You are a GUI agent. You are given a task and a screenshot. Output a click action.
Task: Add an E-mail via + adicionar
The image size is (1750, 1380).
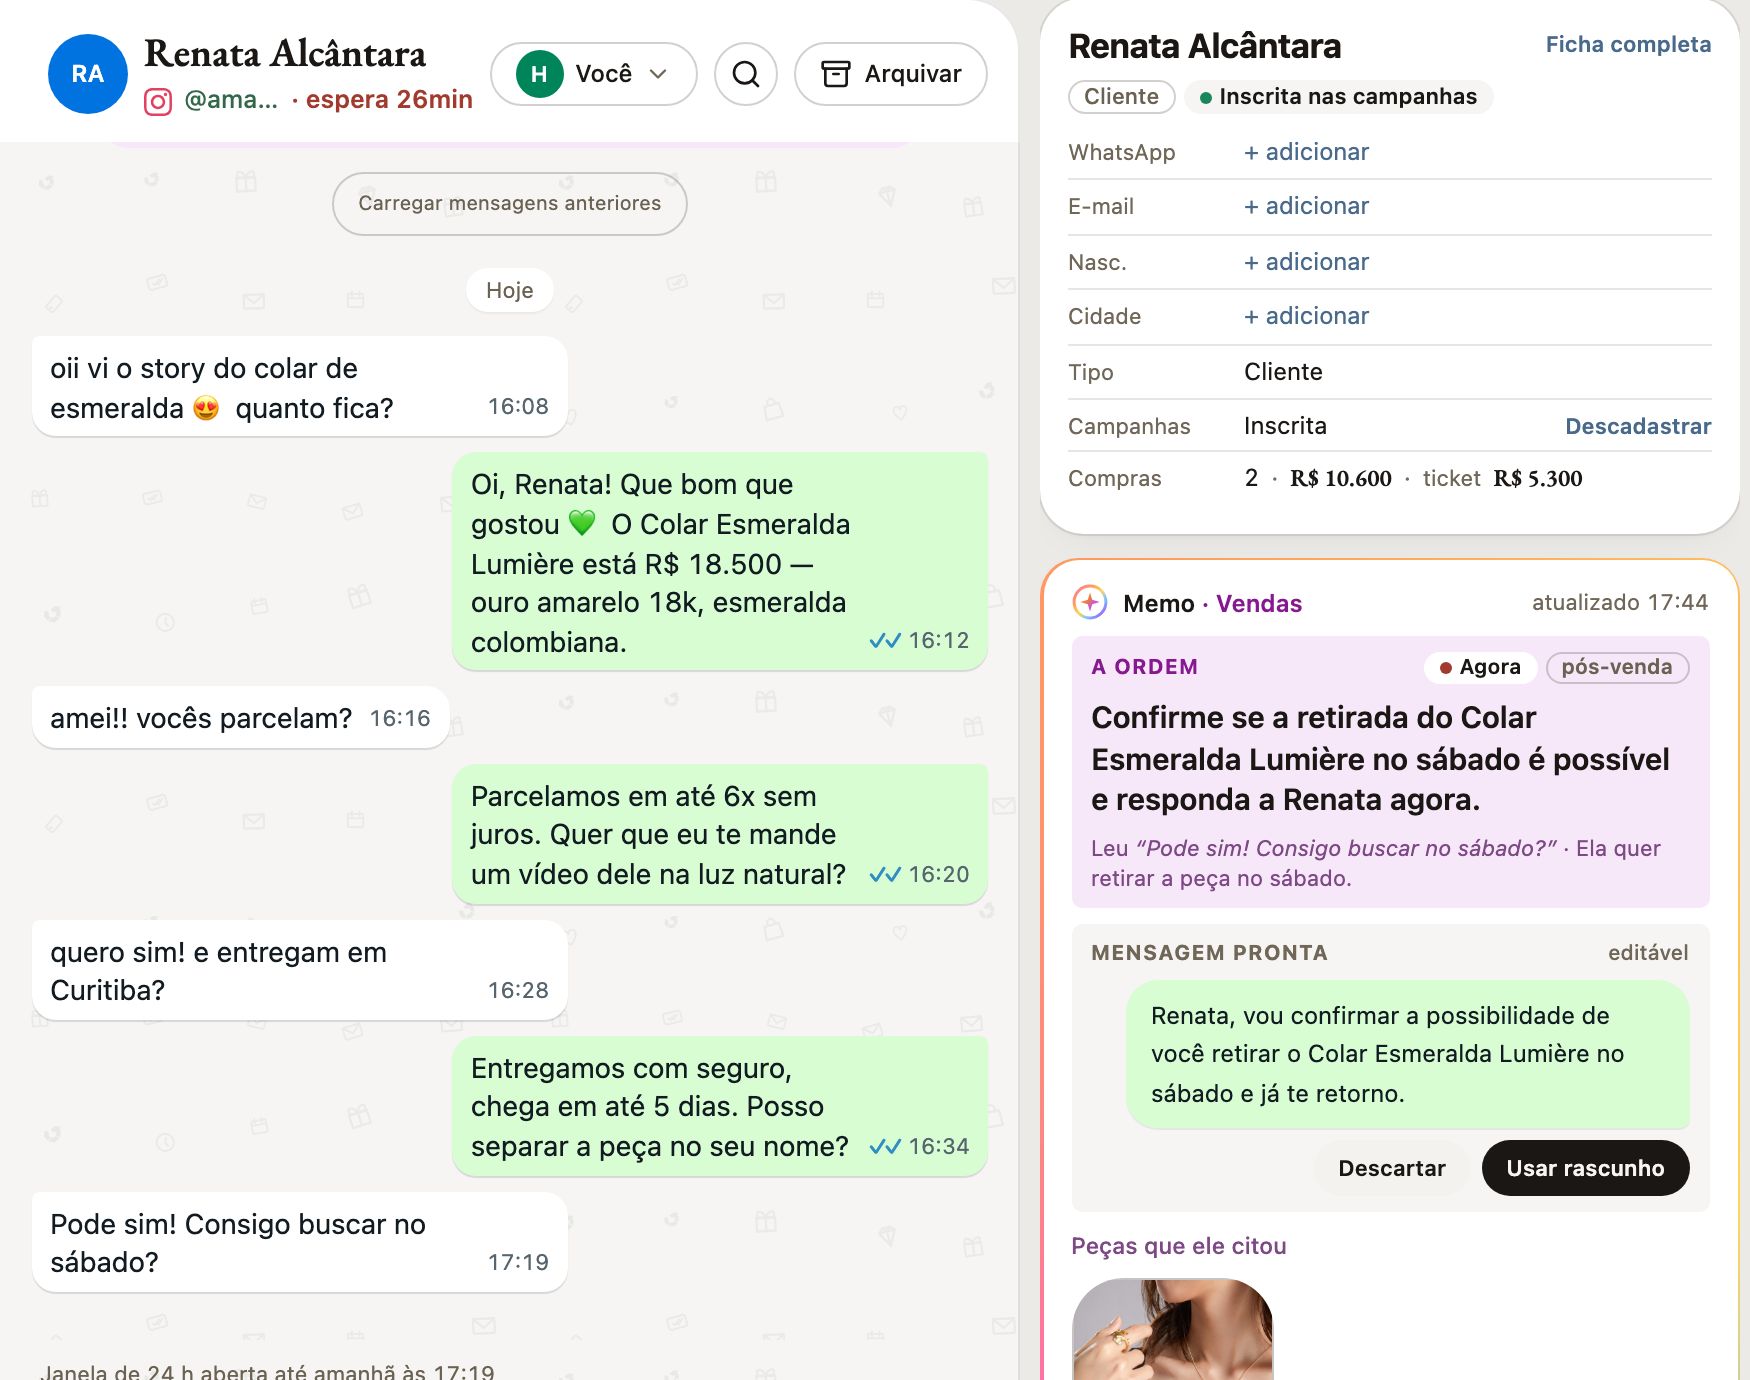(x=1306, y=206)
